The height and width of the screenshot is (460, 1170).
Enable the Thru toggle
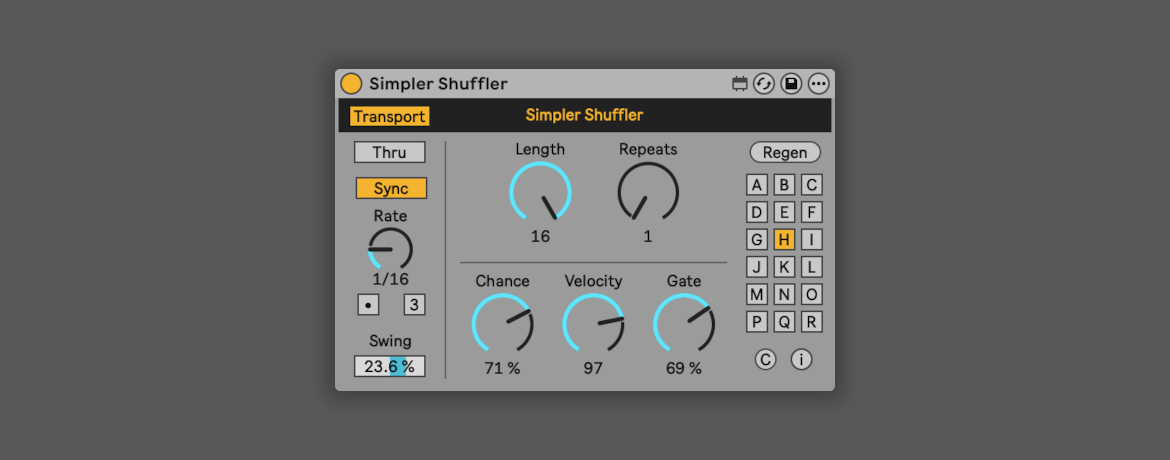389,152
